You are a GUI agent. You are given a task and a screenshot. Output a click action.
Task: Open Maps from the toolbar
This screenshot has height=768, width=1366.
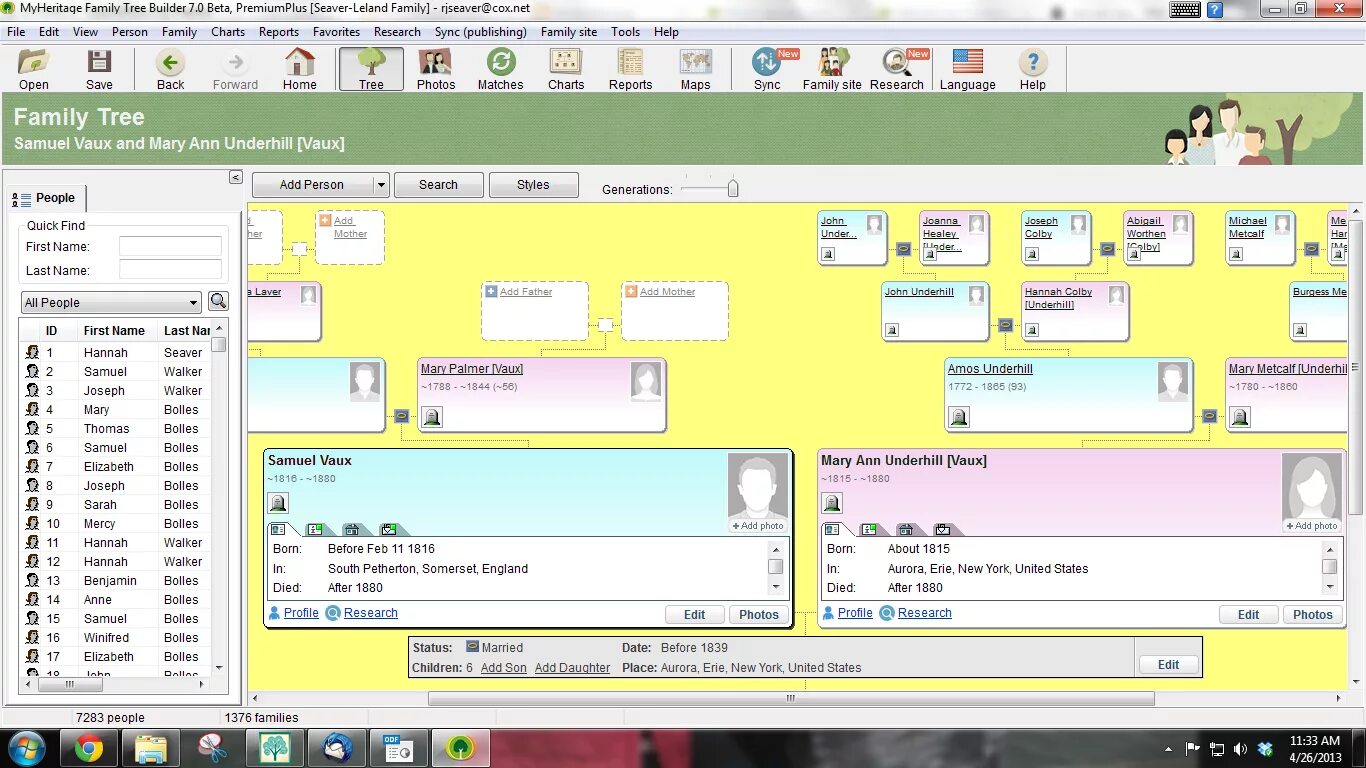point(695,69)
